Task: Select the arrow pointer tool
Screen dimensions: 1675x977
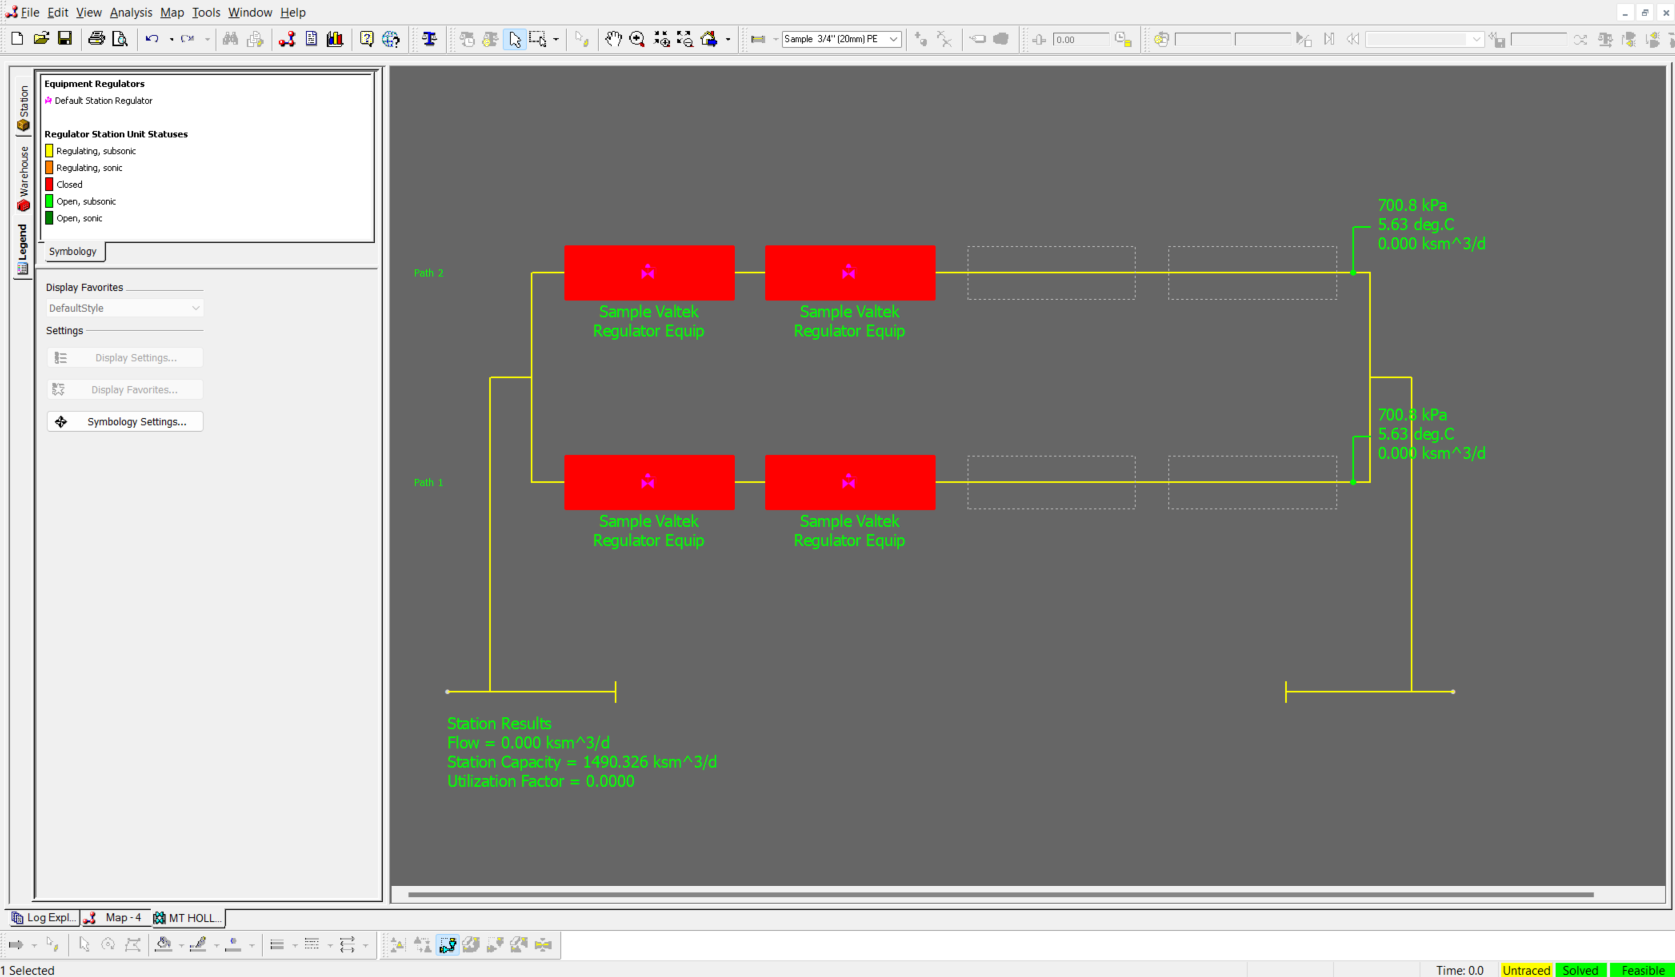Action: pyautogui.click(x=515, y=39)
